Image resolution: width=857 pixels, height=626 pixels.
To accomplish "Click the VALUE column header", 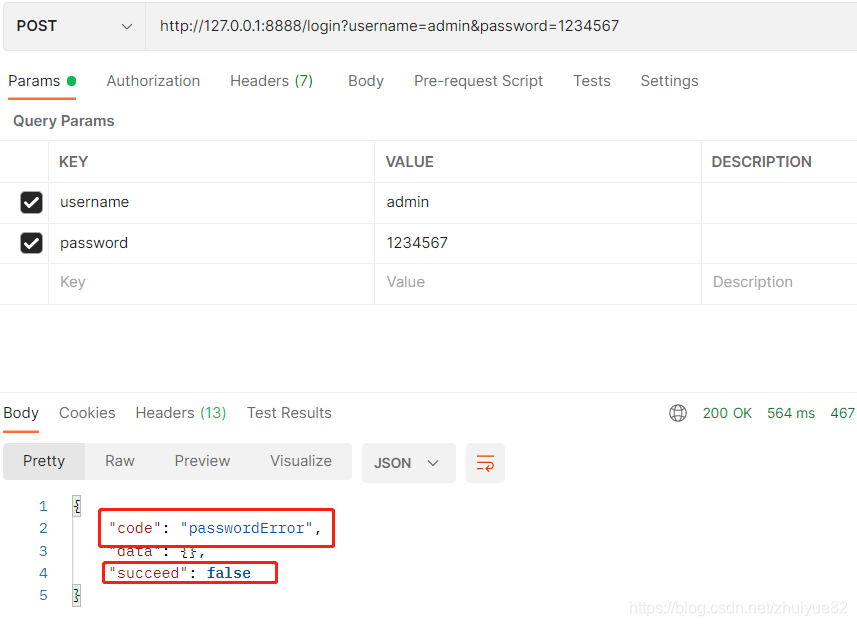I will tap(409, 162).
